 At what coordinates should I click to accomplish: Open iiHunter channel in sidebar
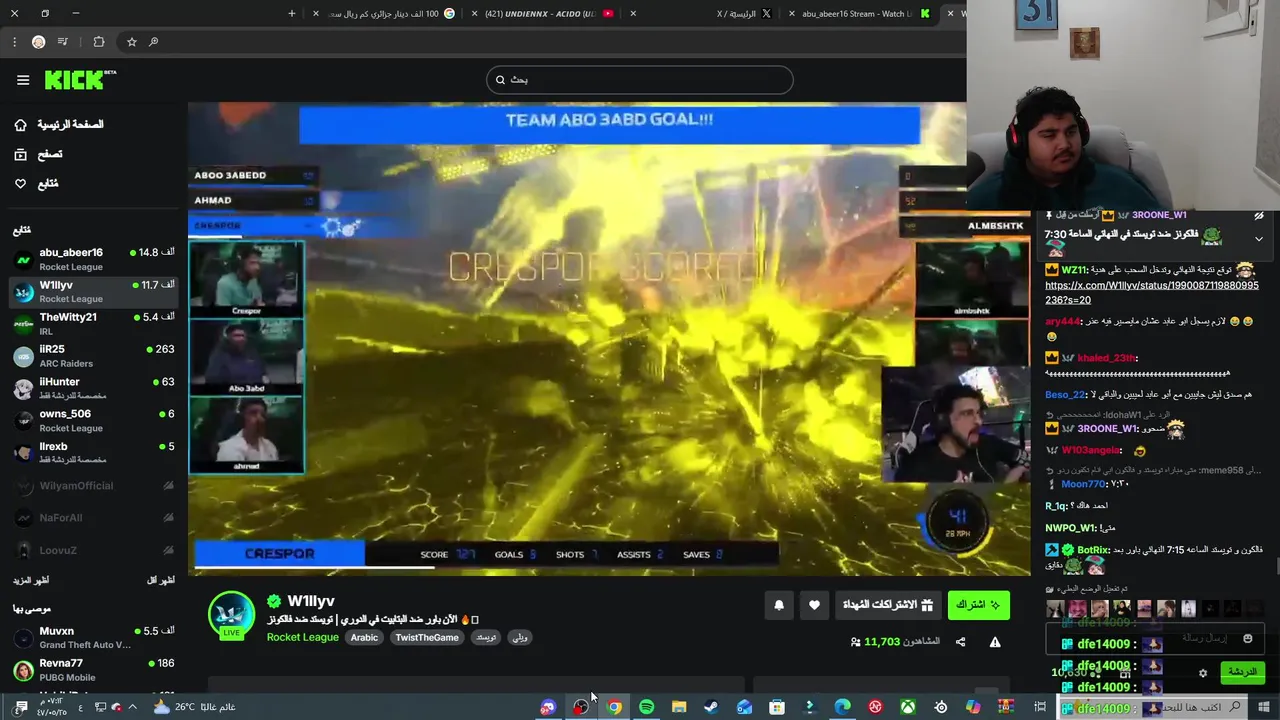point(94,388)
